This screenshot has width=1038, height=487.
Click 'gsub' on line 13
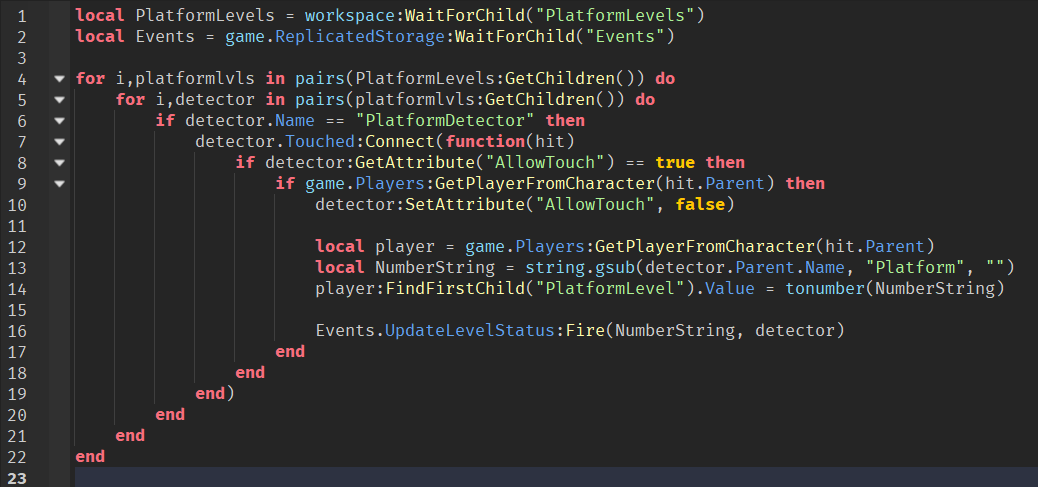pyautogui.click(x=615, y=268)
